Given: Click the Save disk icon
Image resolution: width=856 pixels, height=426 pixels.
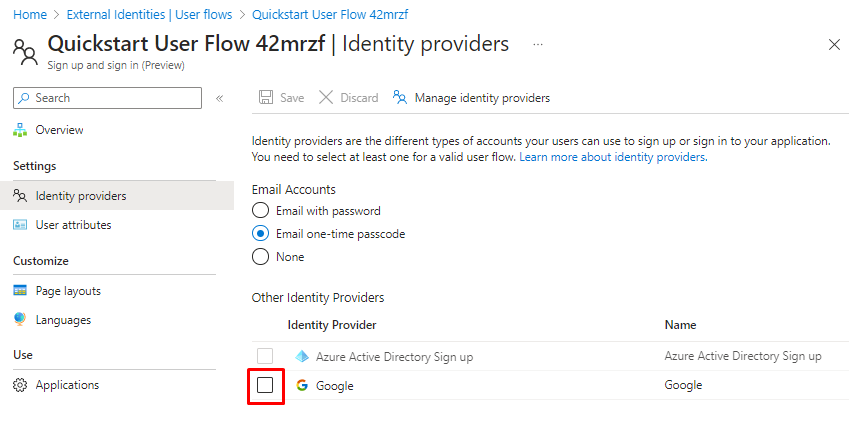Looking at the screenshot, I should [266, 98].
